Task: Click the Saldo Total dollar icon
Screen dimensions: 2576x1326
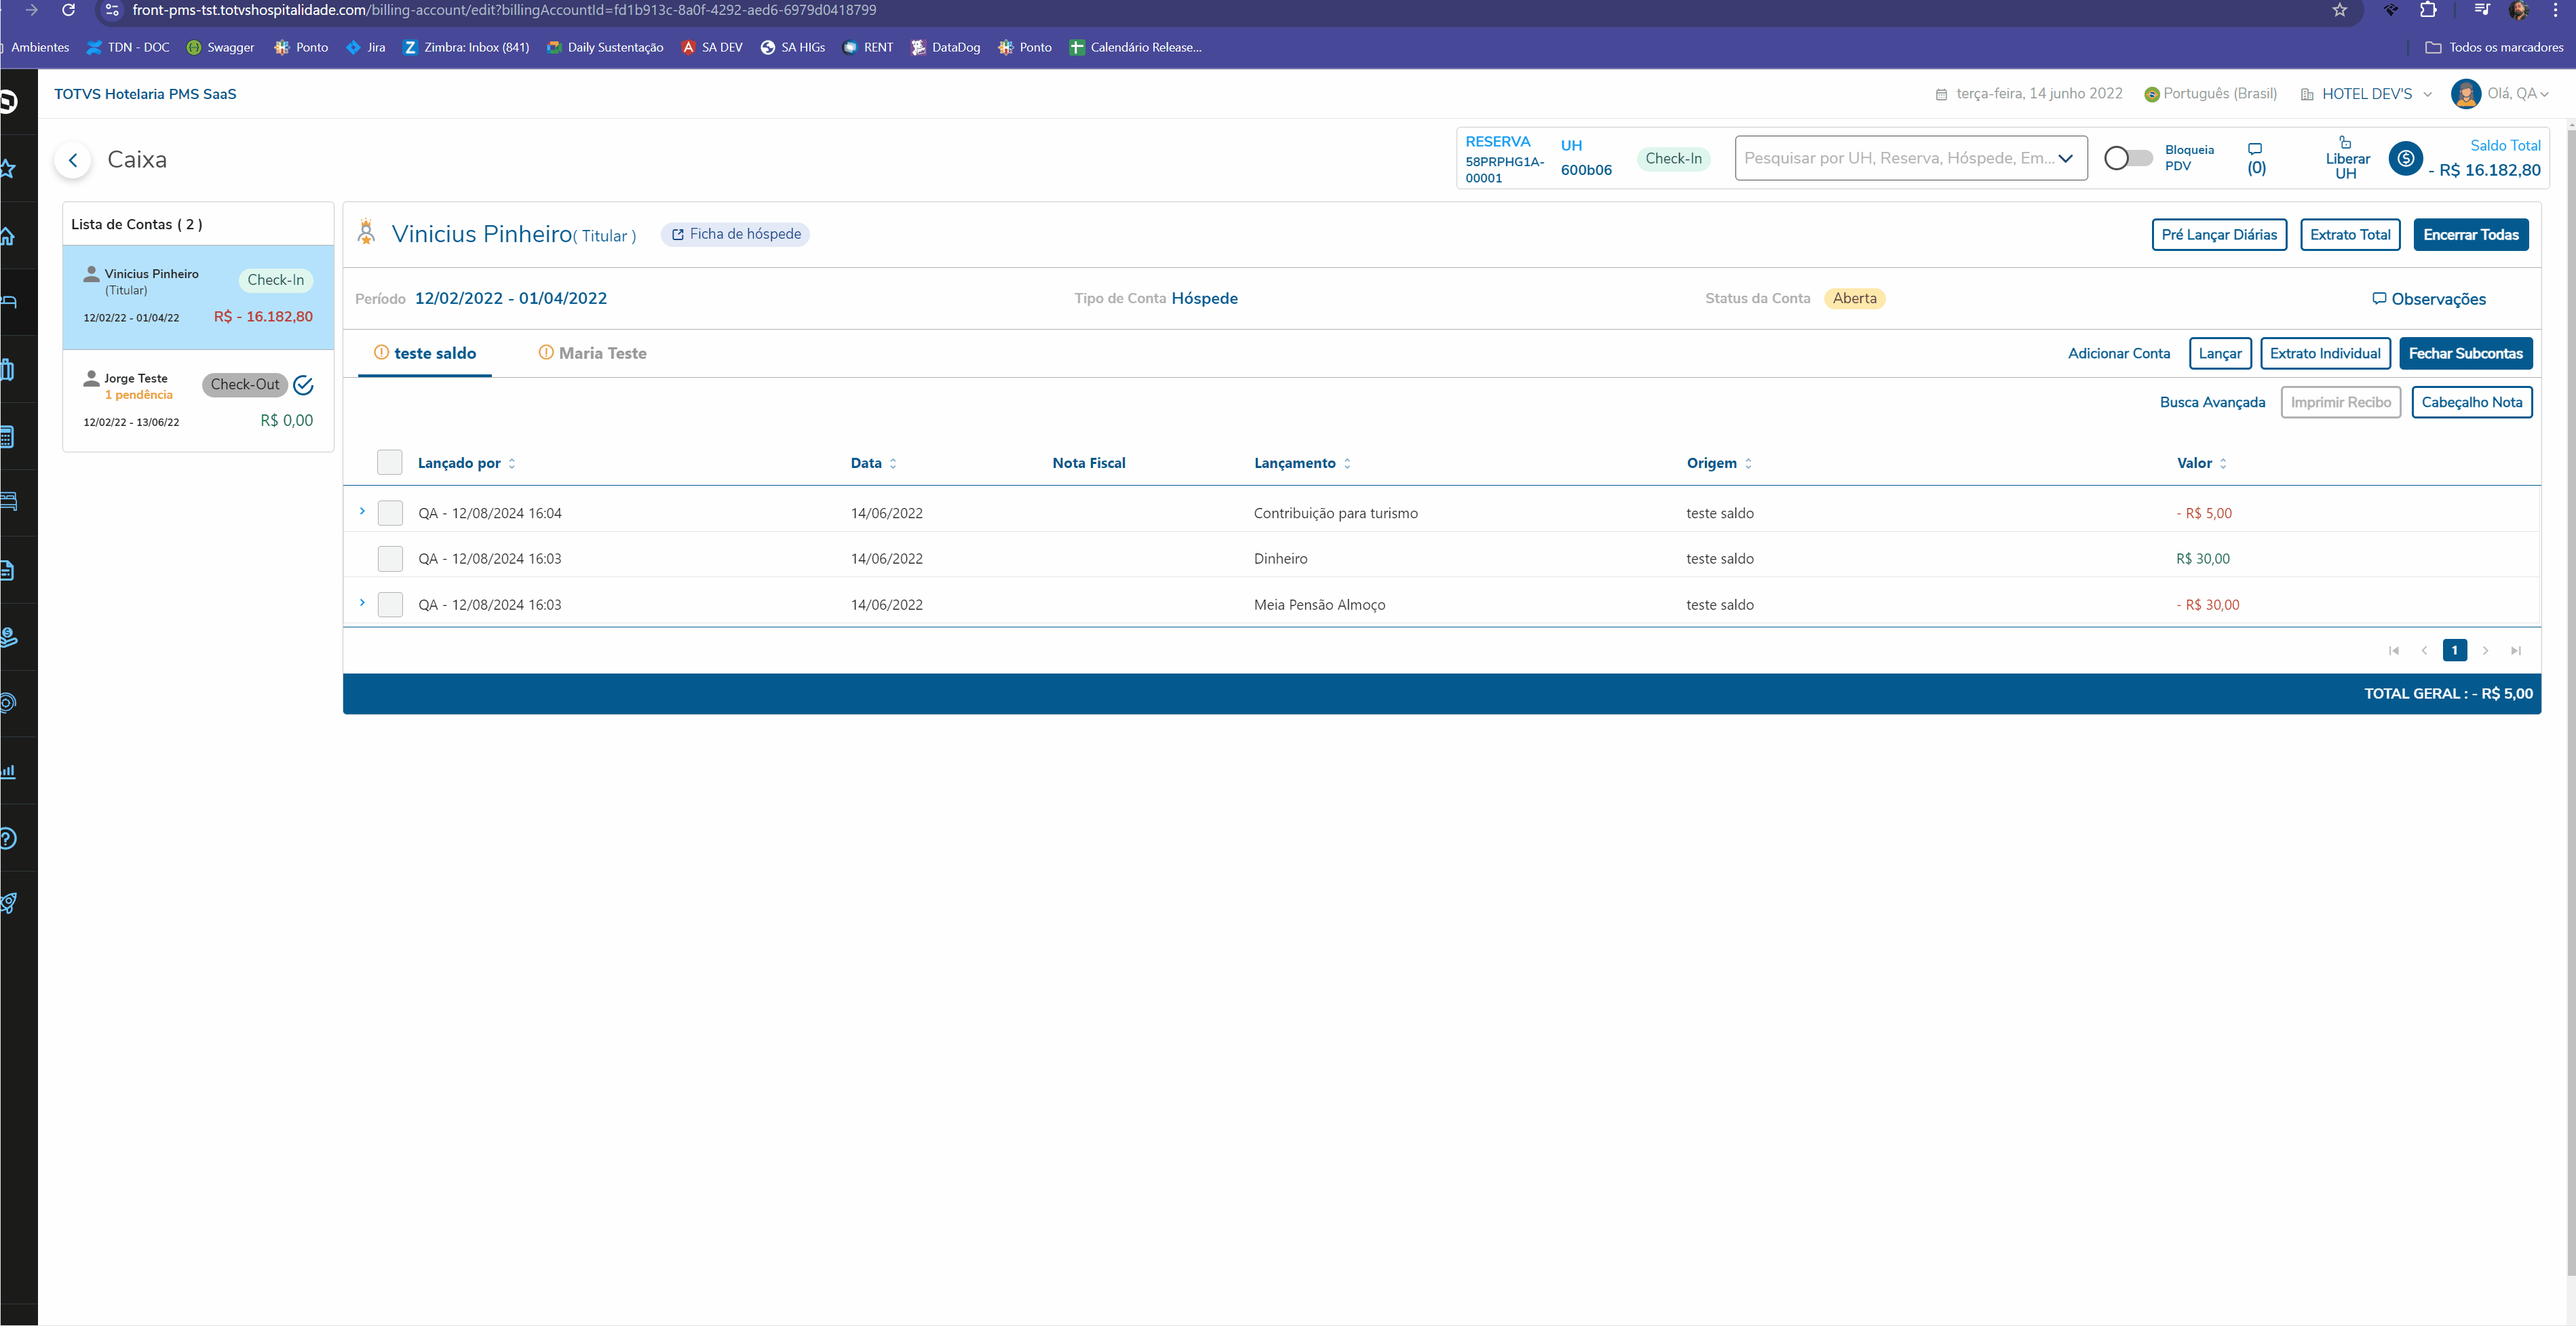Action: [2405, 159]
